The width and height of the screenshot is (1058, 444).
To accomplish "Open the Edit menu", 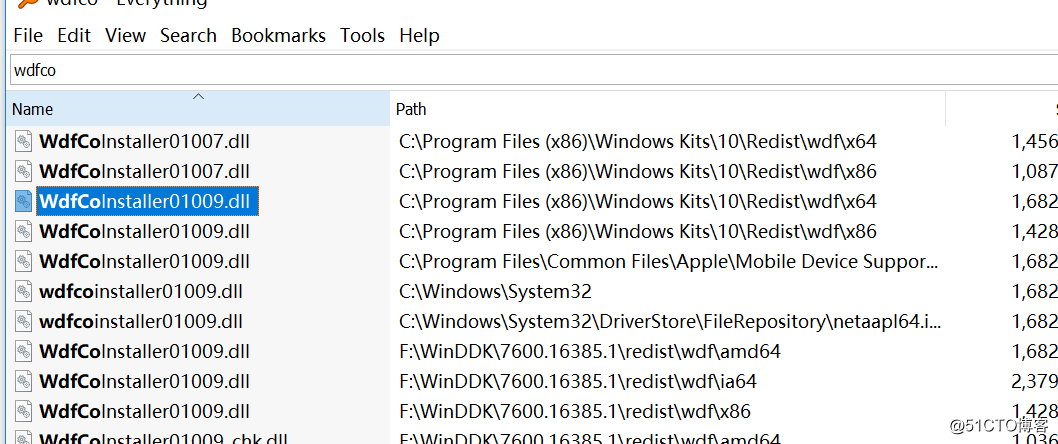I will (x=74, y=36).
